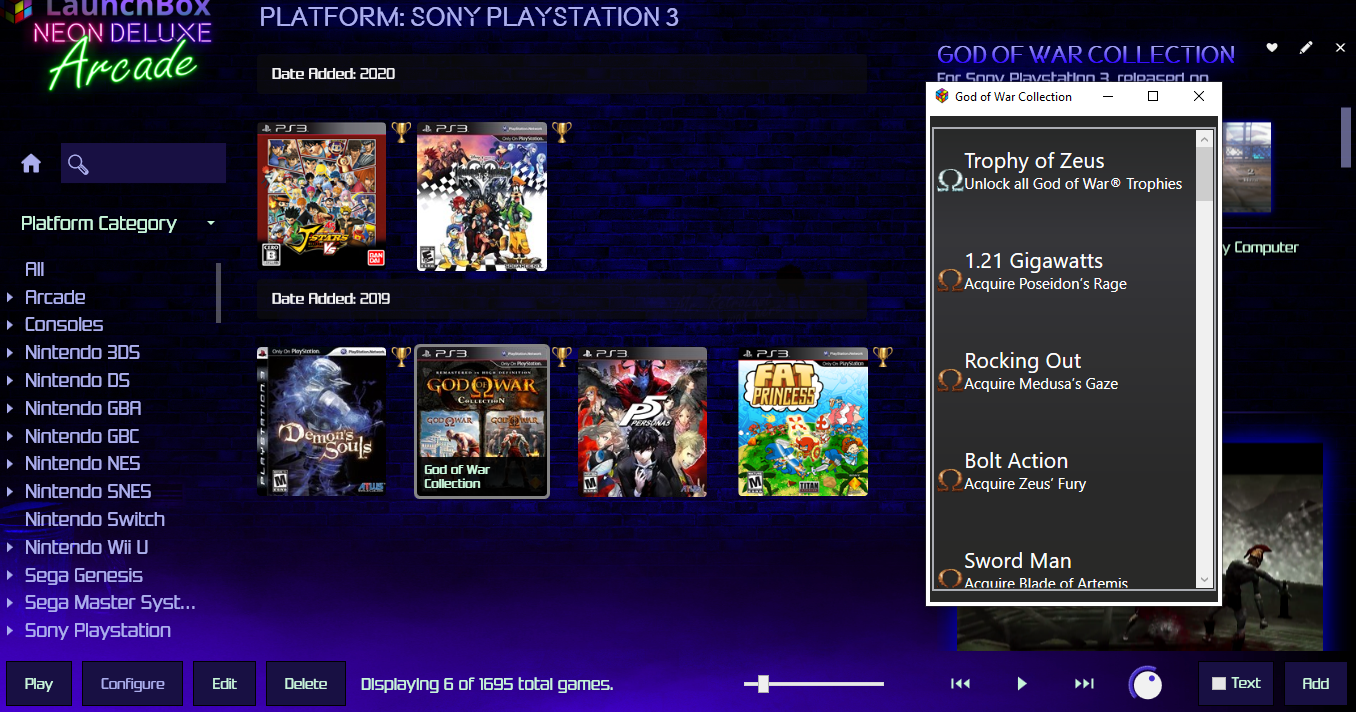Click into the search input field
The height and width of the screenshot is (712, 1356).
pos(143,163)
